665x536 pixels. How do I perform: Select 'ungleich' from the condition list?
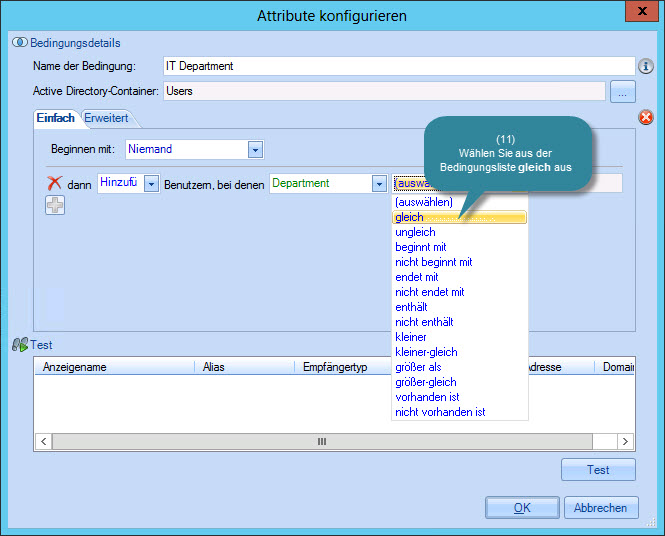tap(460, 232)
